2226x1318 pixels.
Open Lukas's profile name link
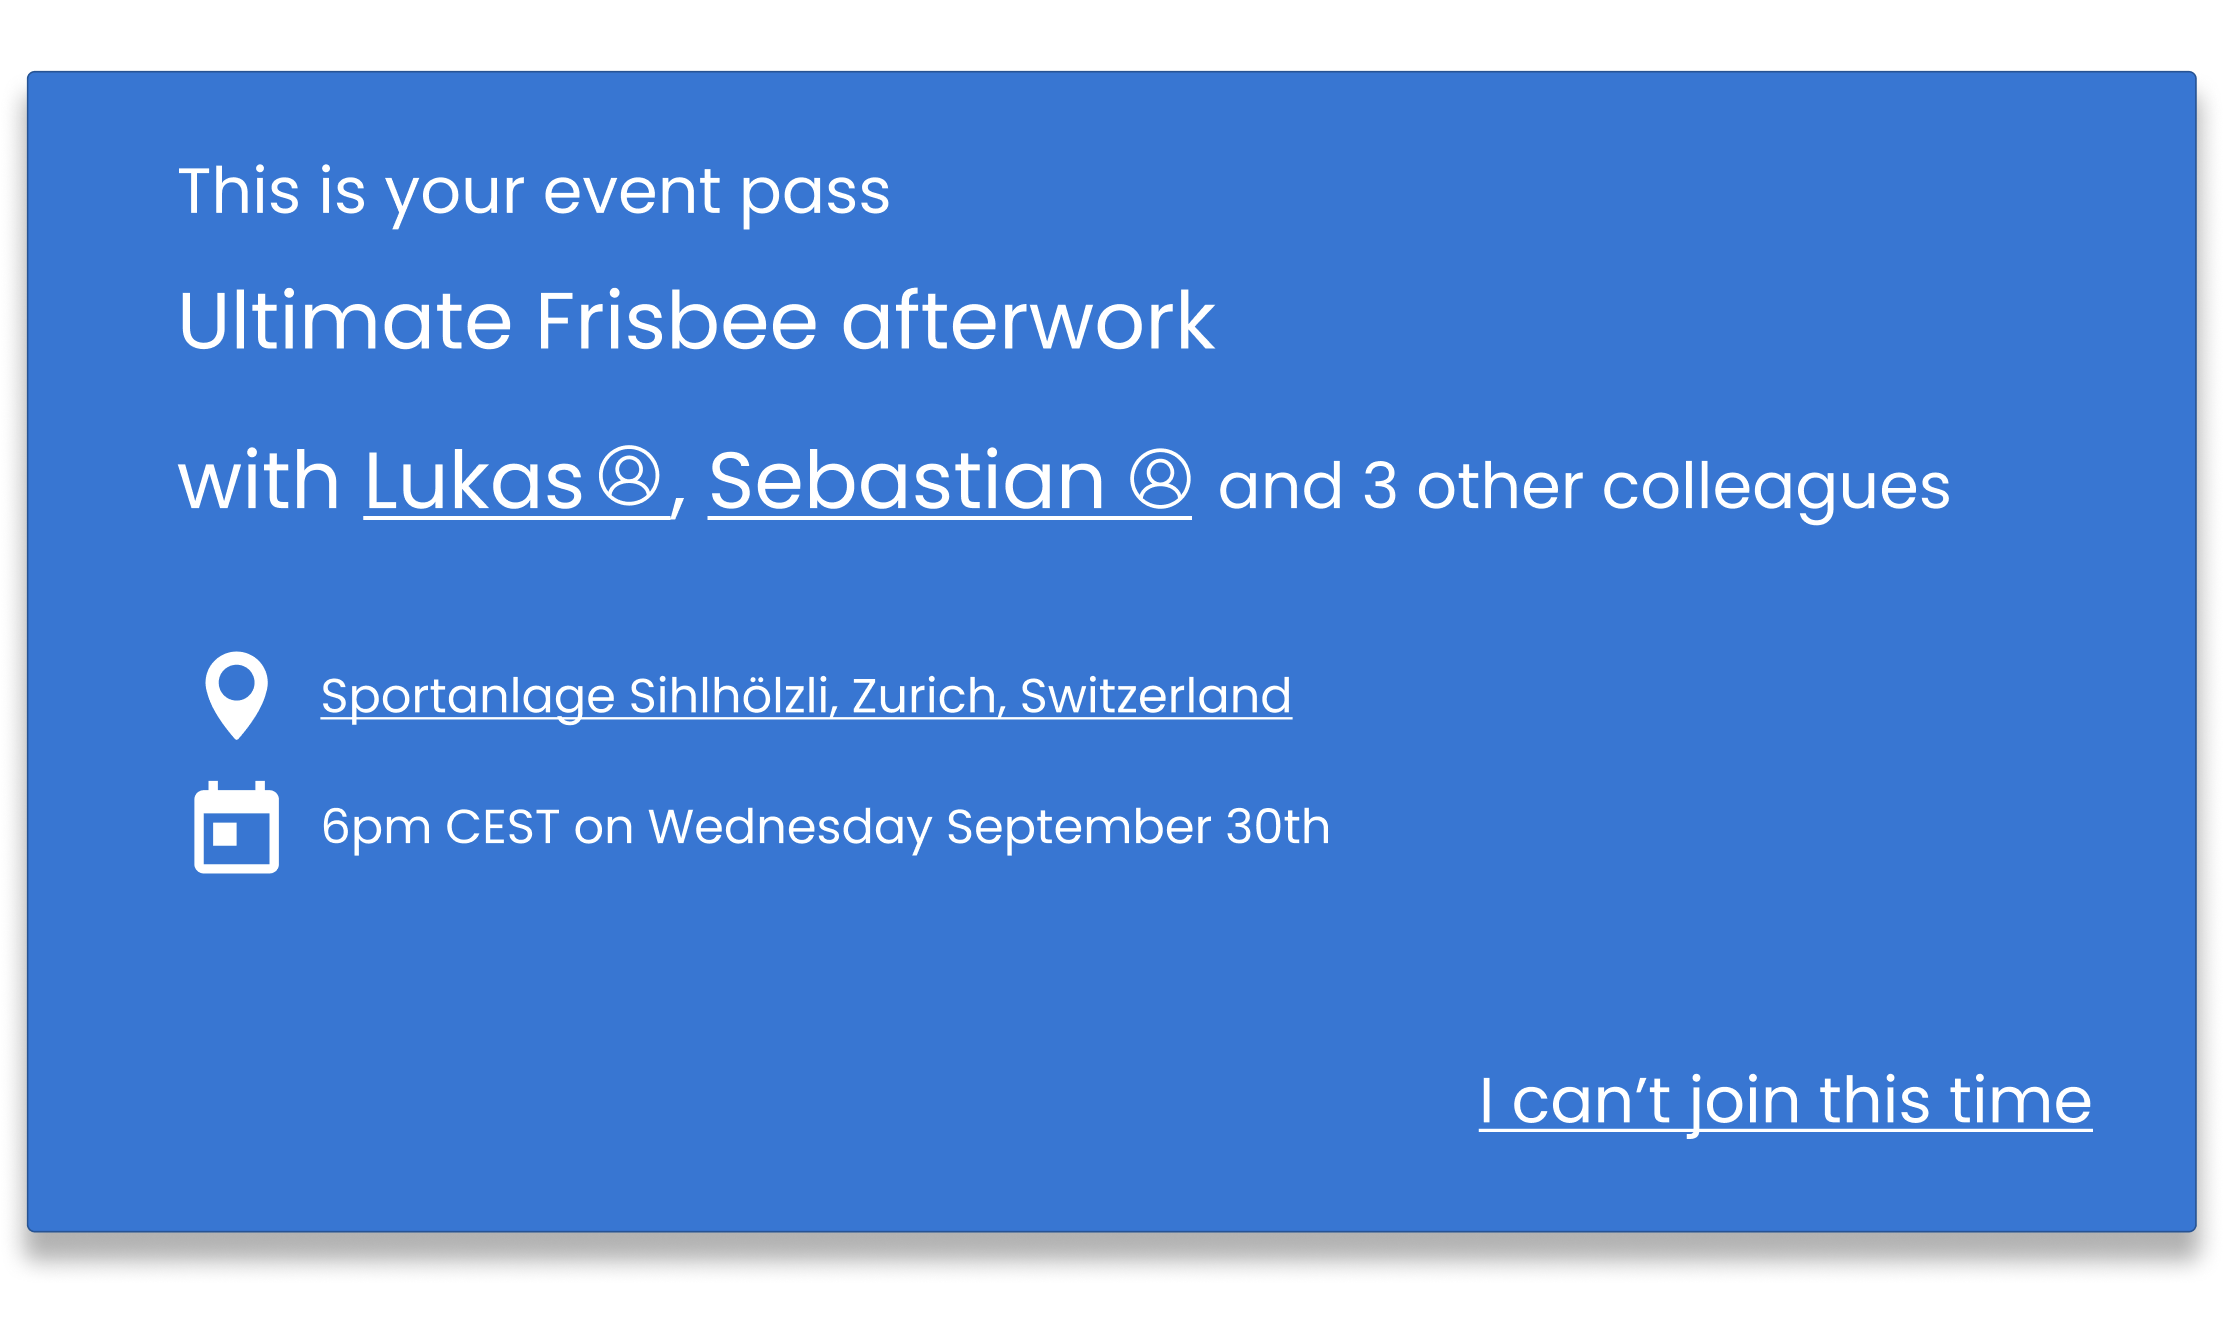click(473, 482)
